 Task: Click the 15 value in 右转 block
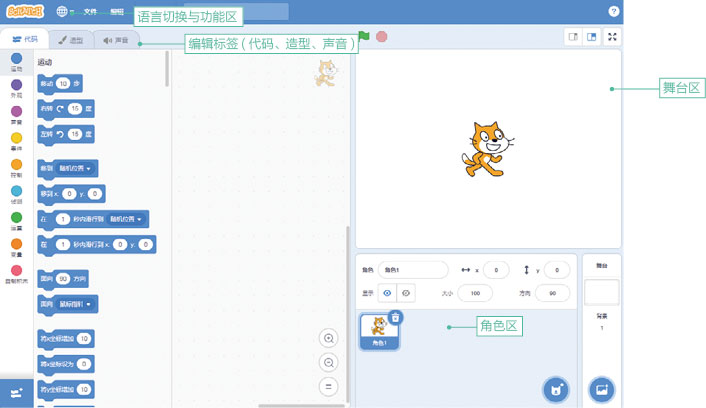[75, 109]
